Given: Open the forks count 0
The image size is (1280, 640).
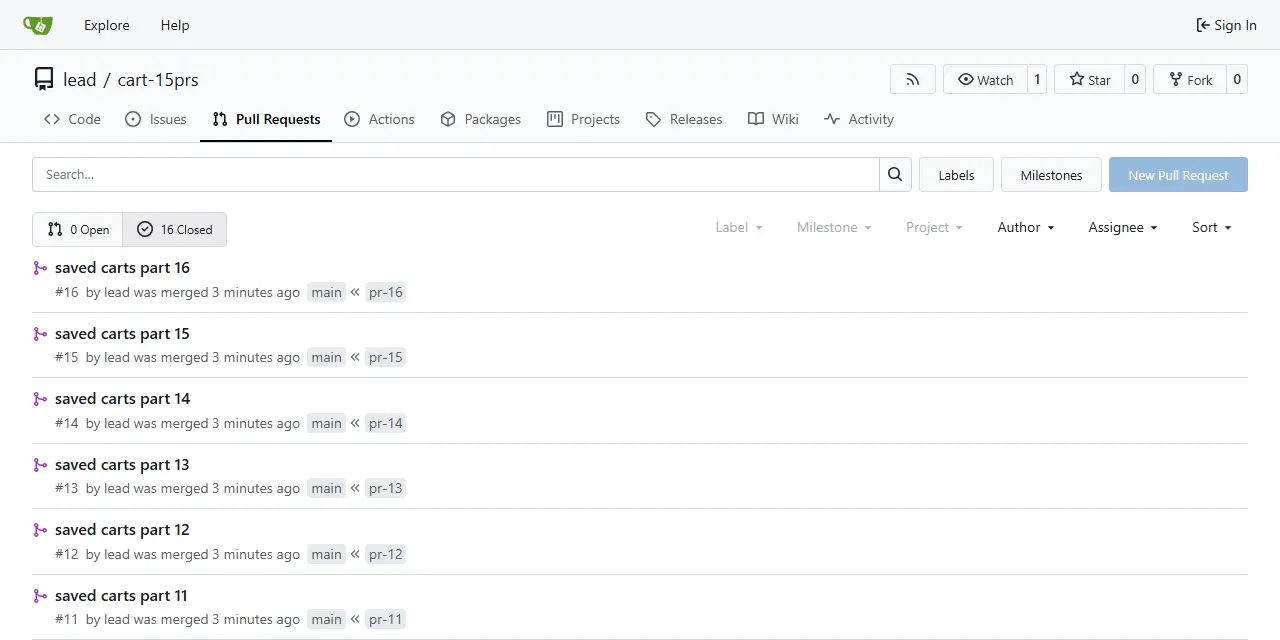Looking at the screenshot, I should click(x=1237, y=80).
